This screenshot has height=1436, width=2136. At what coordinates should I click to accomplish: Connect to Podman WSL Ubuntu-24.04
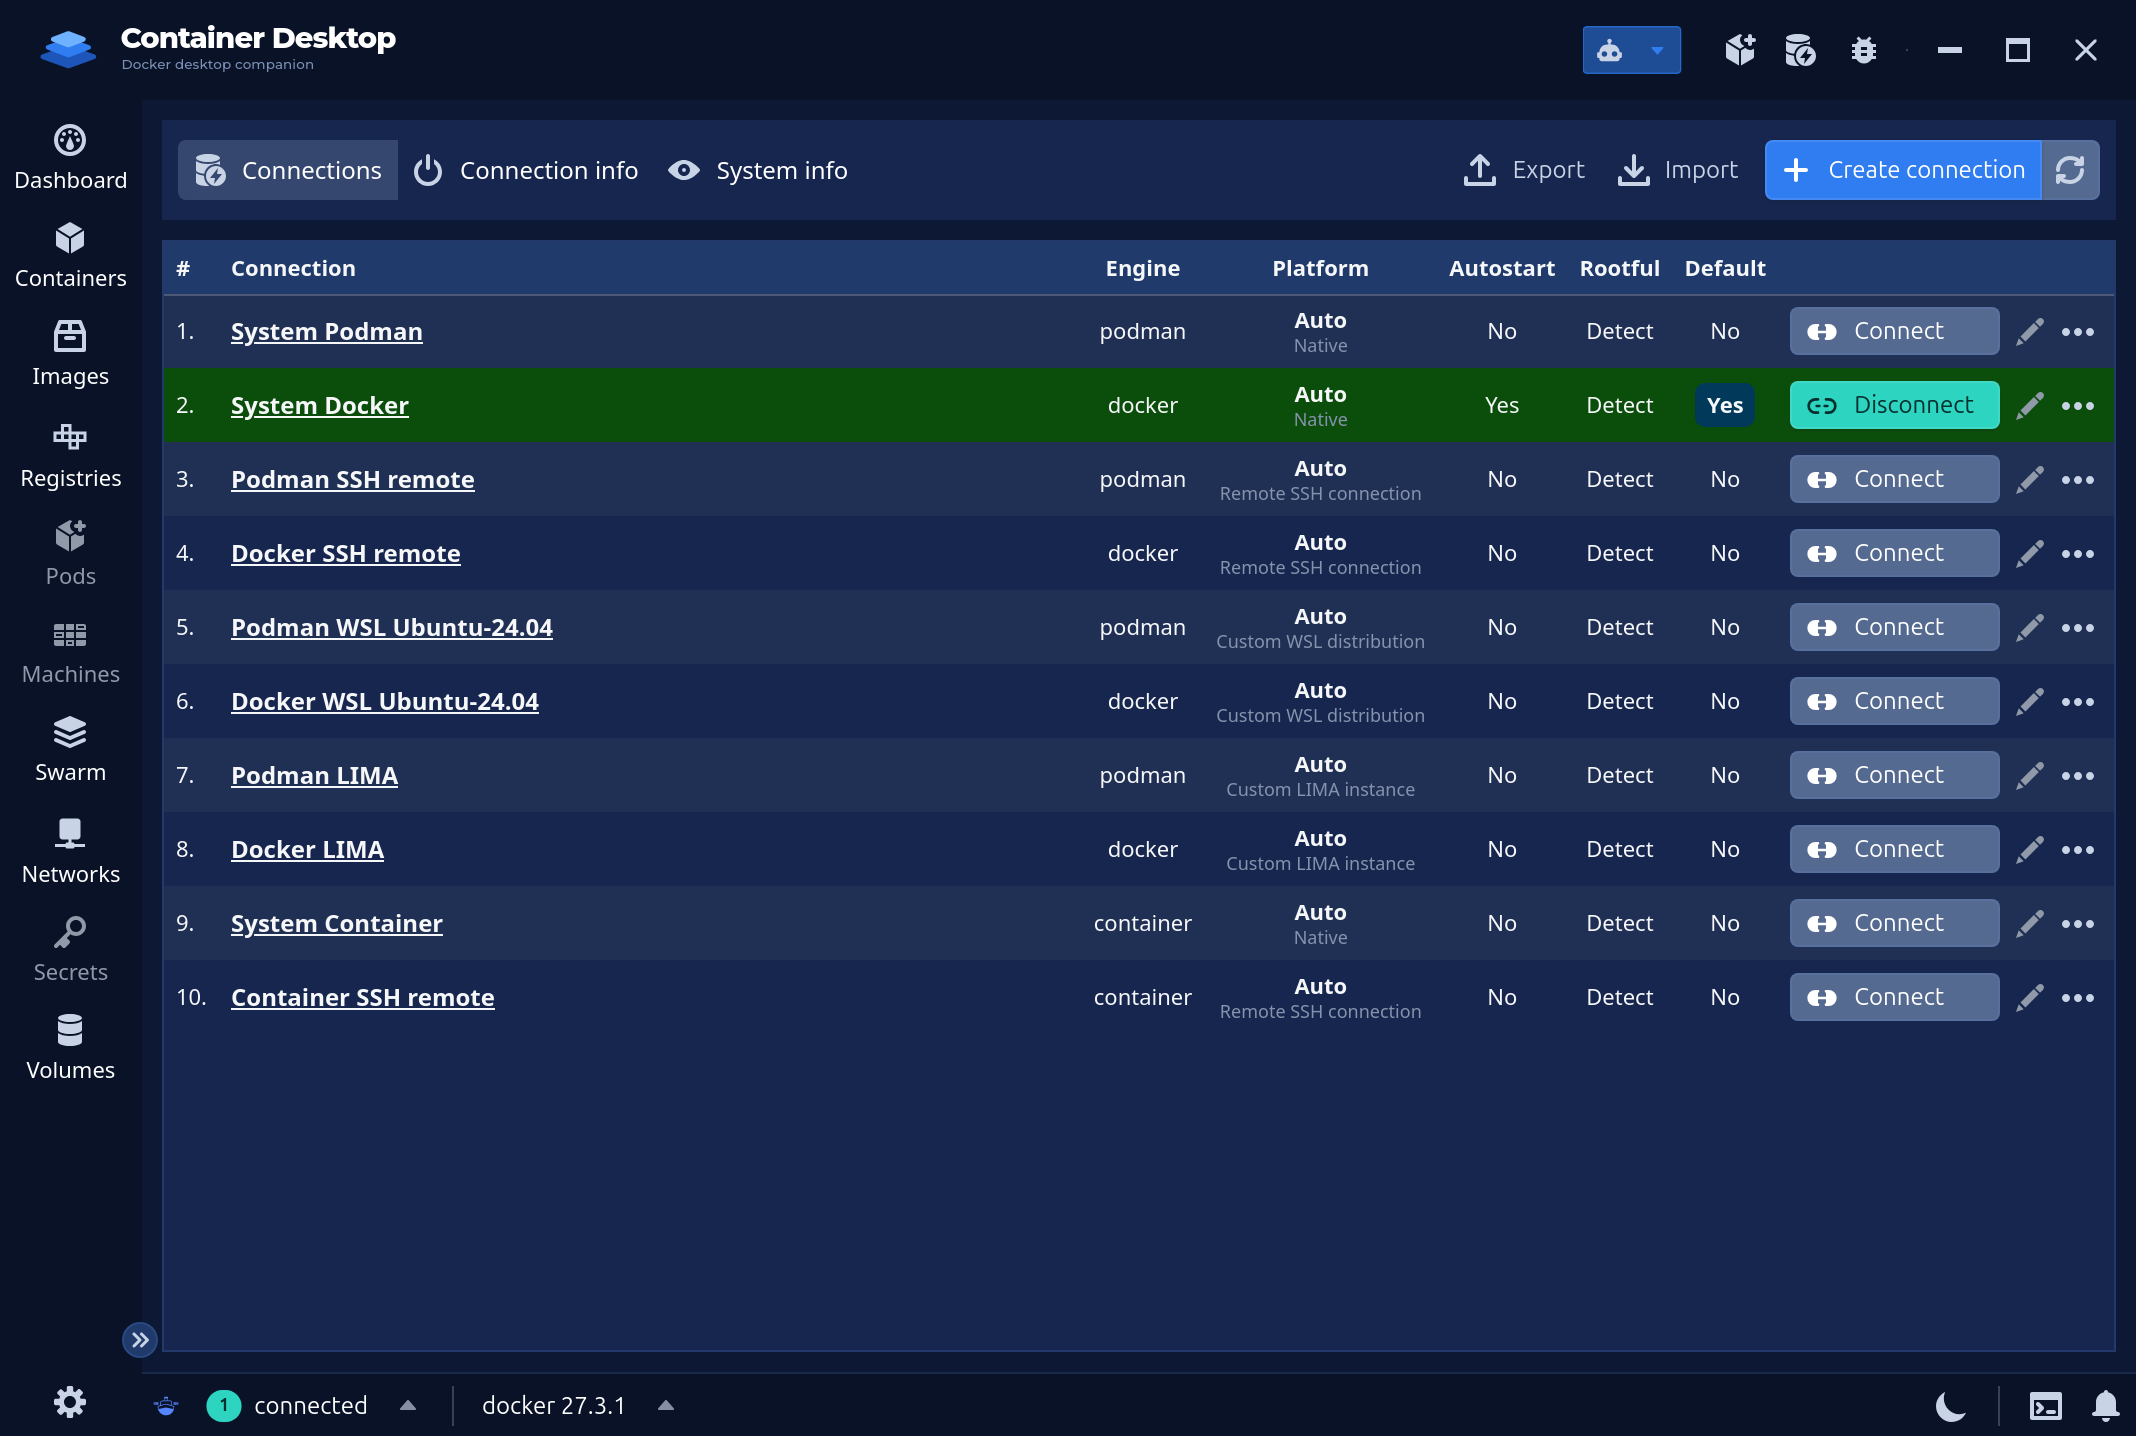click(1894, 627)
